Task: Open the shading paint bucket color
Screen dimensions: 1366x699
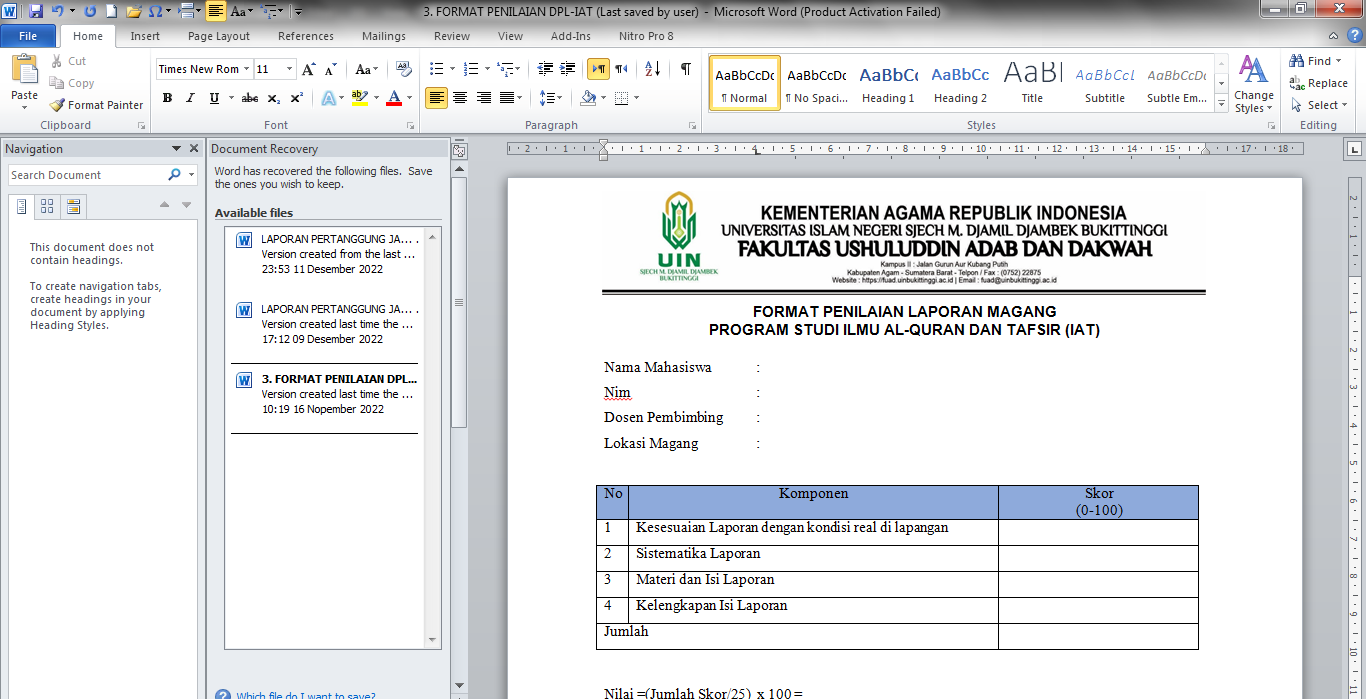Action: point(588,98)
